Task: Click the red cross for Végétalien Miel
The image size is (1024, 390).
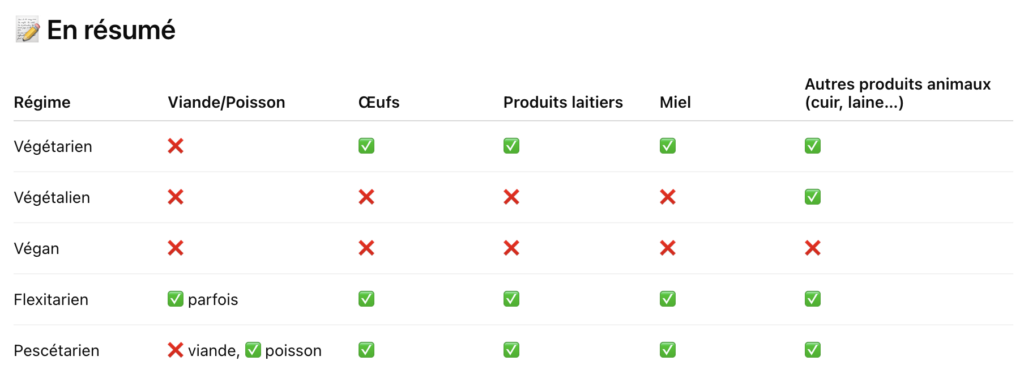Action: [x=667, y=197]
